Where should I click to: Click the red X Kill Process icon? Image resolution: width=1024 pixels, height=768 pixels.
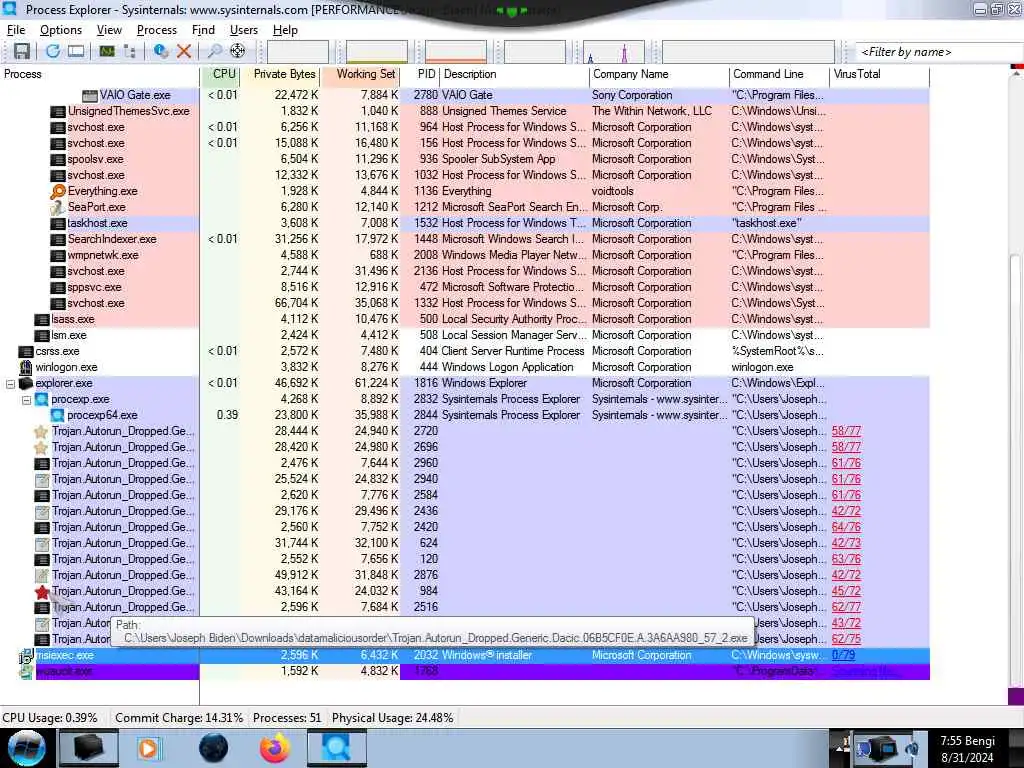tap(184, 51)
